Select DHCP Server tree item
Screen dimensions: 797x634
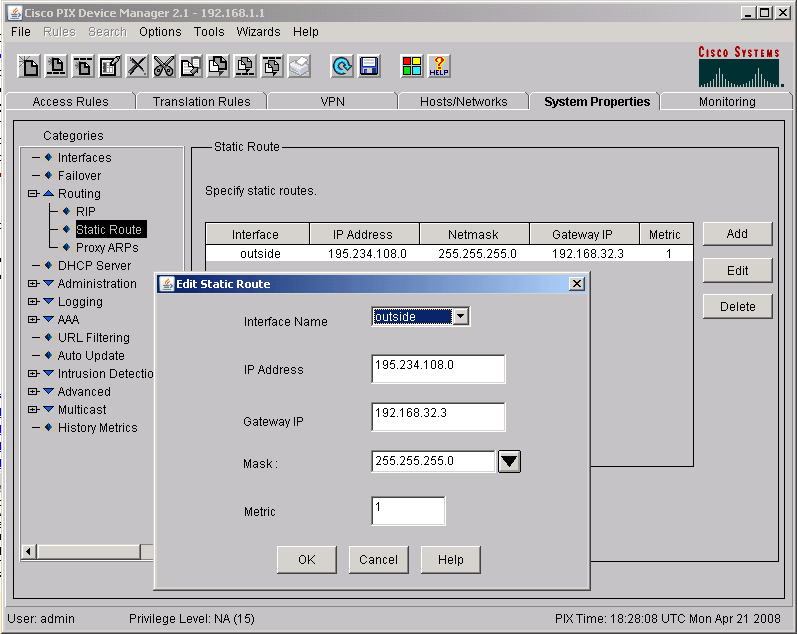pyautogui.click(x=94, y=265)
